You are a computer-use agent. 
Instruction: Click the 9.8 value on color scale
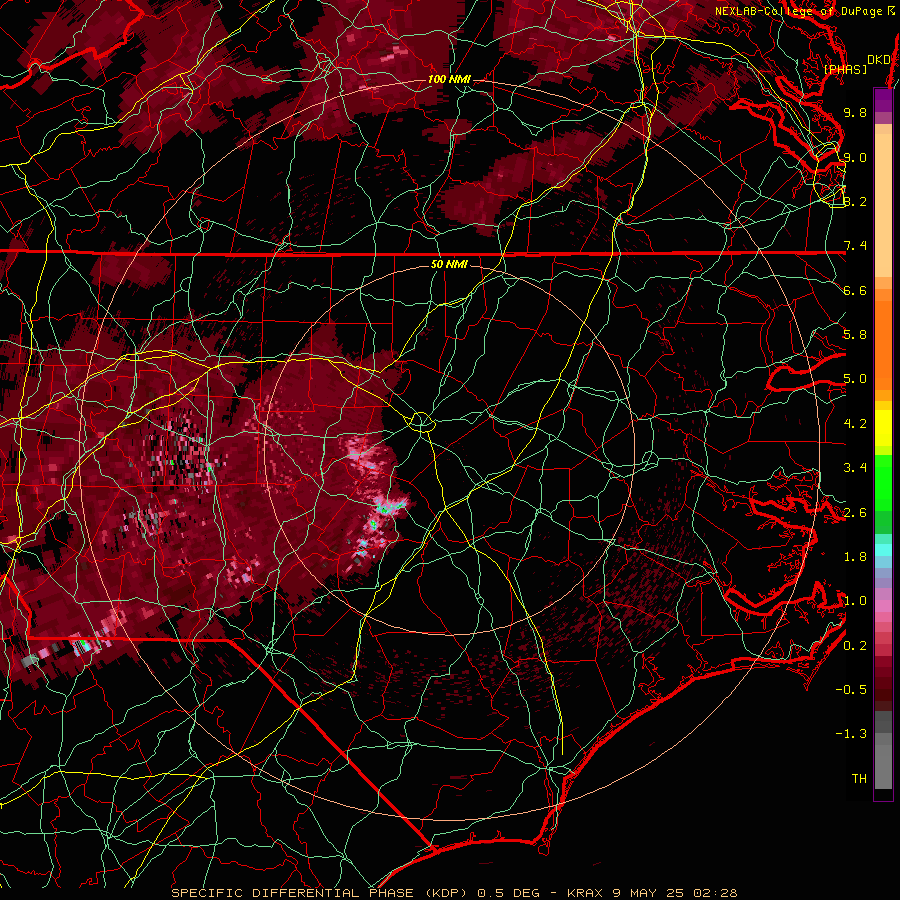855,112
